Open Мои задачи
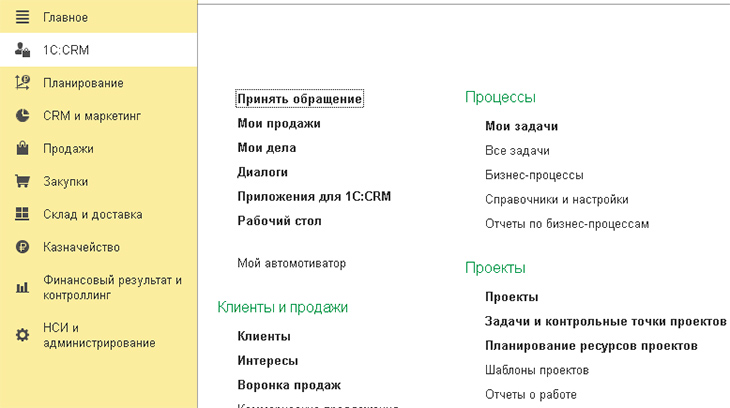The width and height of the screenshot is (730, 408). click(521, 126)
